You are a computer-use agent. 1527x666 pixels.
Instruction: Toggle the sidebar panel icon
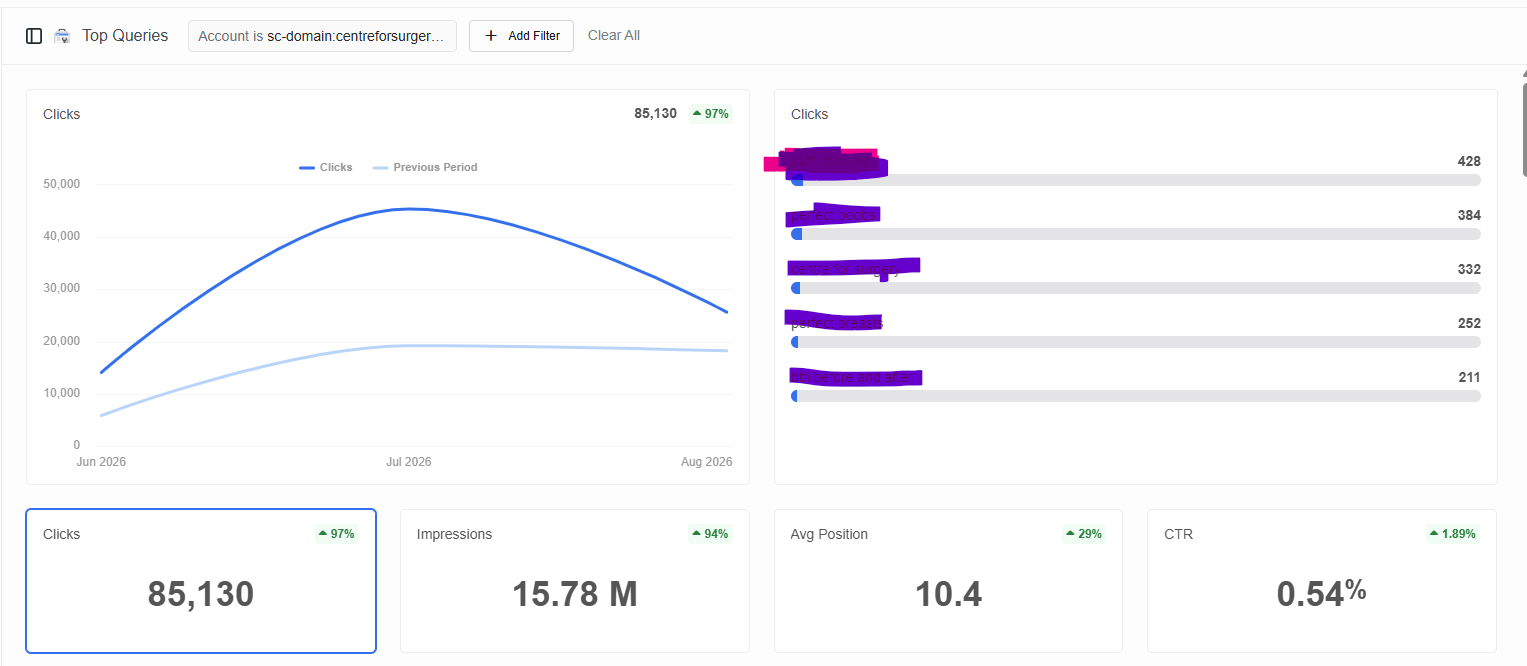pyautogui.click(x=34, y=36)
